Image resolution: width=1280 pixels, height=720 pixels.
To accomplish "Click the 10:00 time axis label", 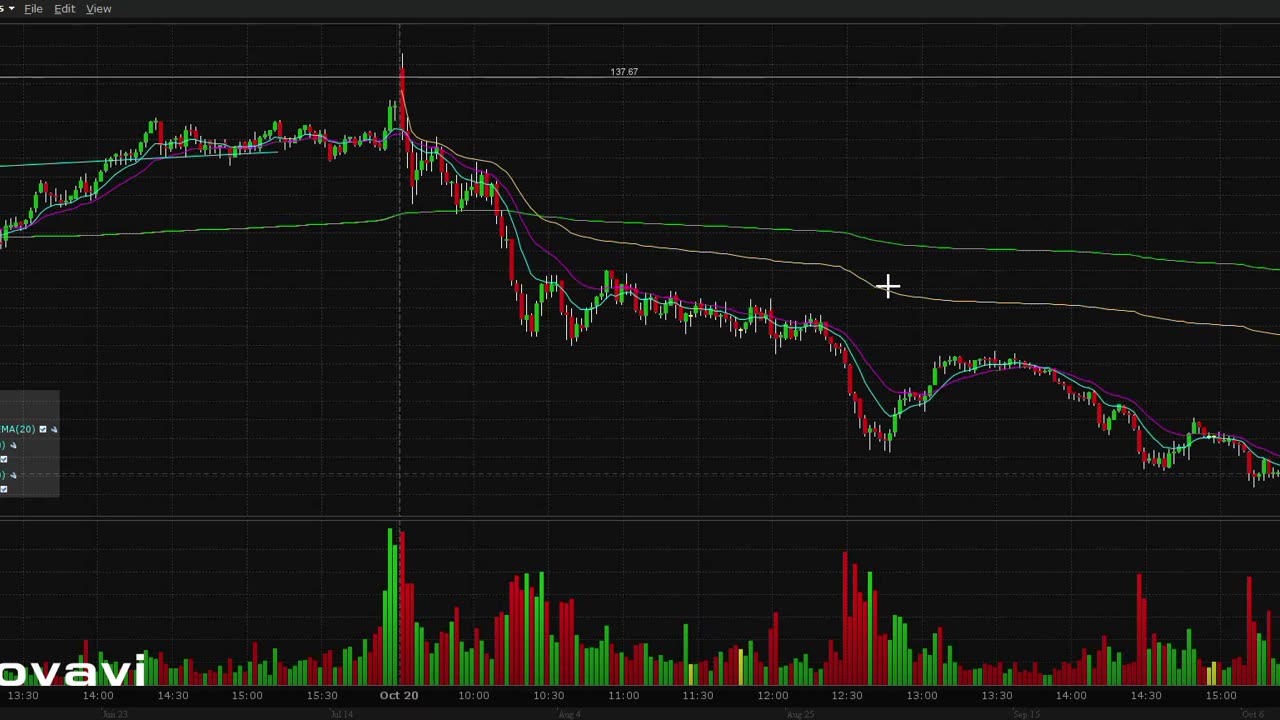I will (x=474, y=695).
